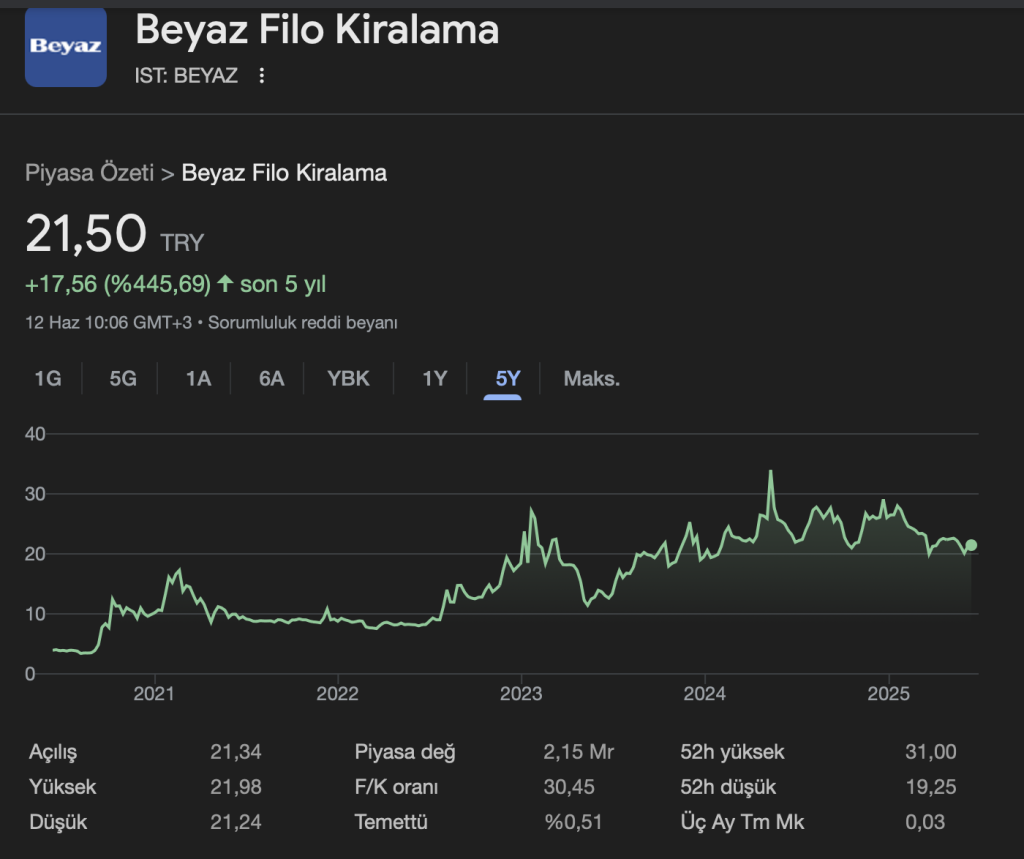
Task: Open the Piyasa Özeti breadcrumb link
Action: (x=89, y=173)
